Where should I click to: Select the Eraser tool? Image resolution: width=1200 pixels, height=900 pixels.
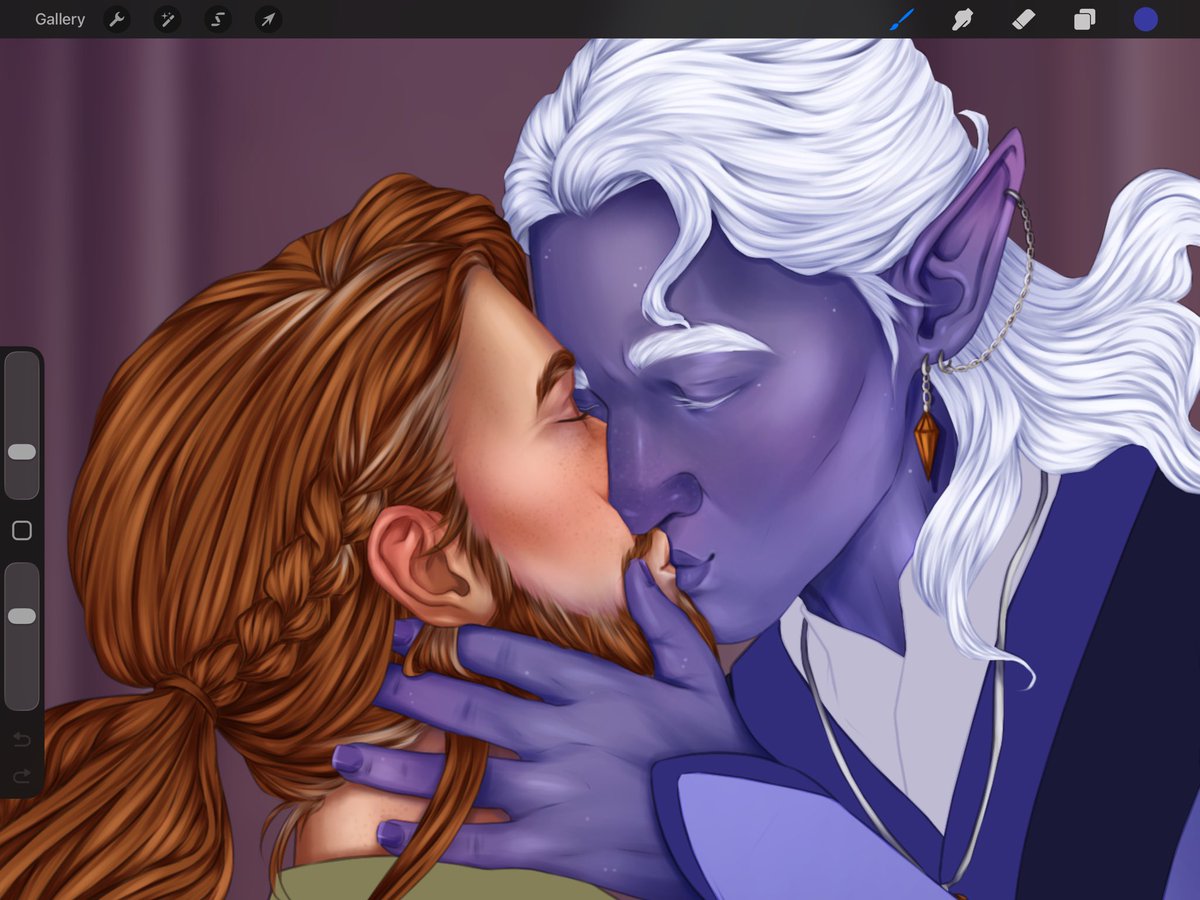point(1023,19)
